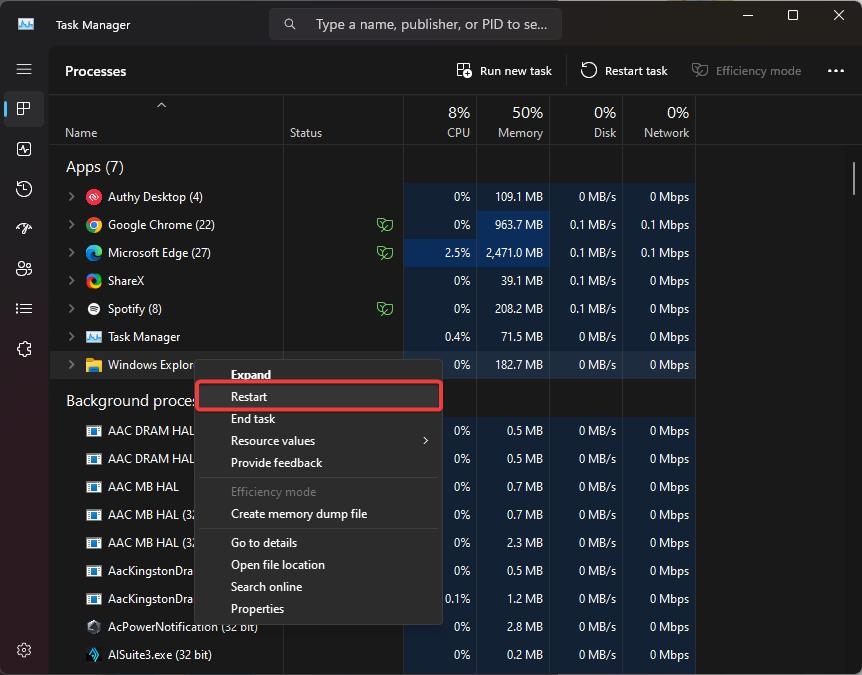Open App history sidebar icon

[x=24, y=189]
